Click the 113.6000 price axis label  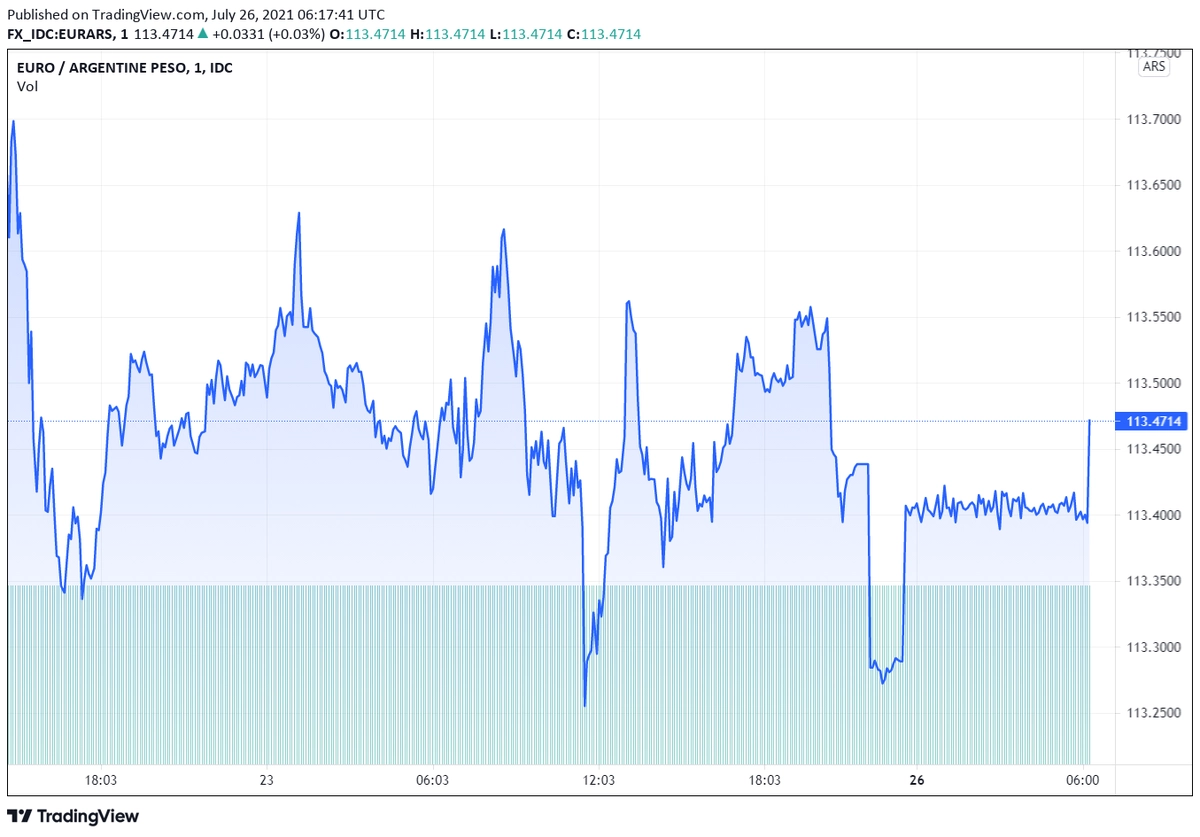click(1154, 251)
